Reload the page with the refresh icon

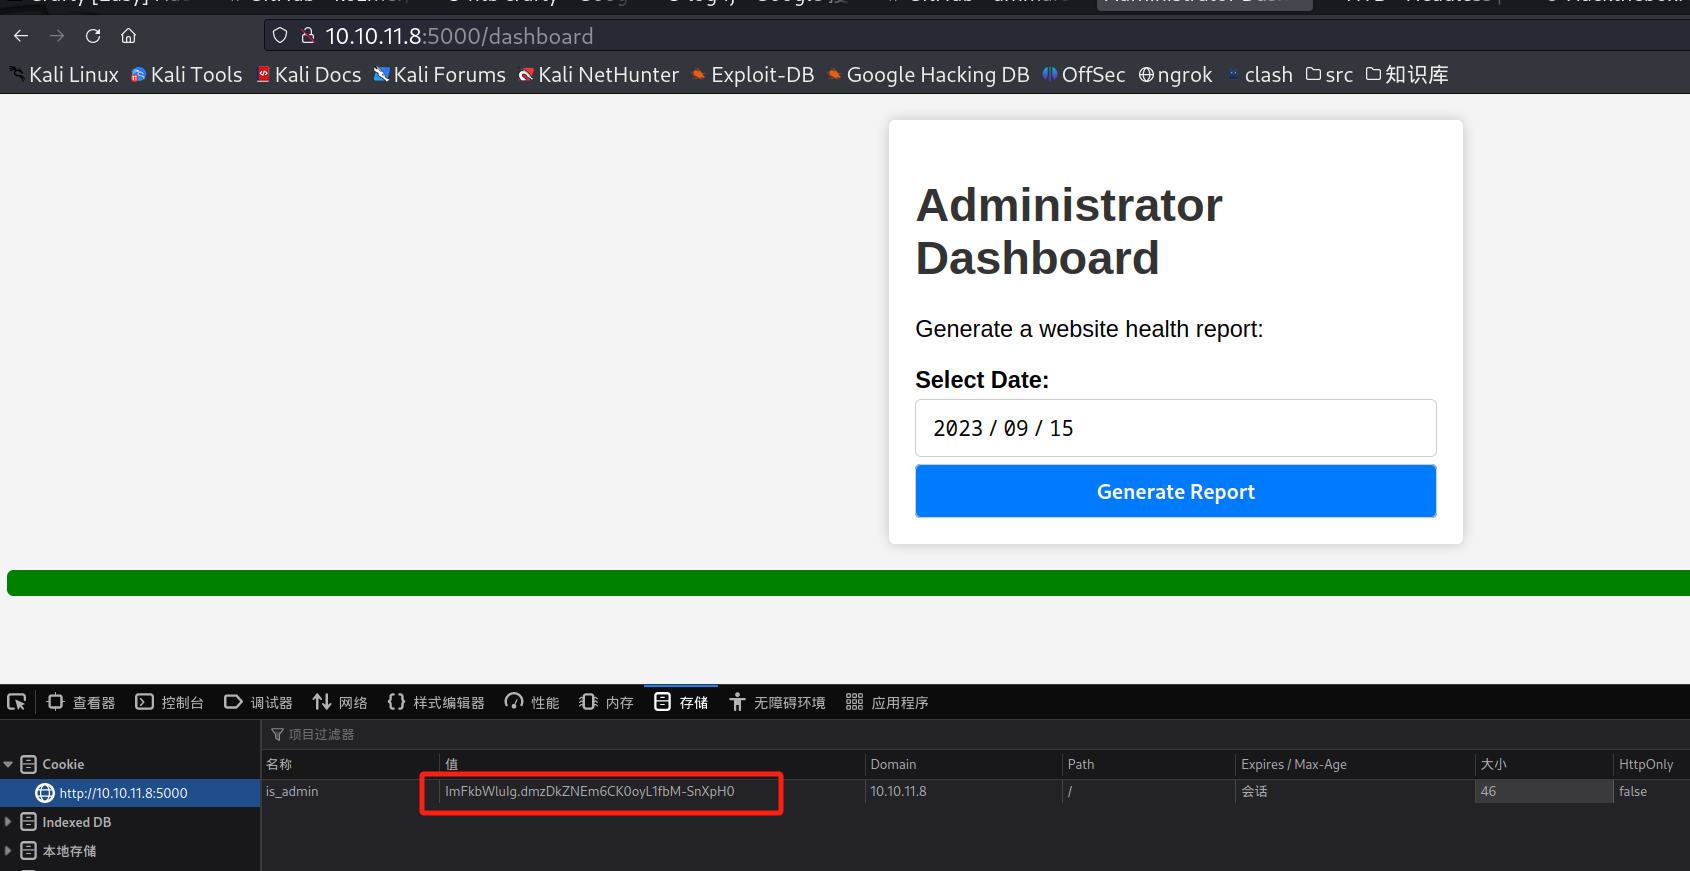(x=93, y=36)
